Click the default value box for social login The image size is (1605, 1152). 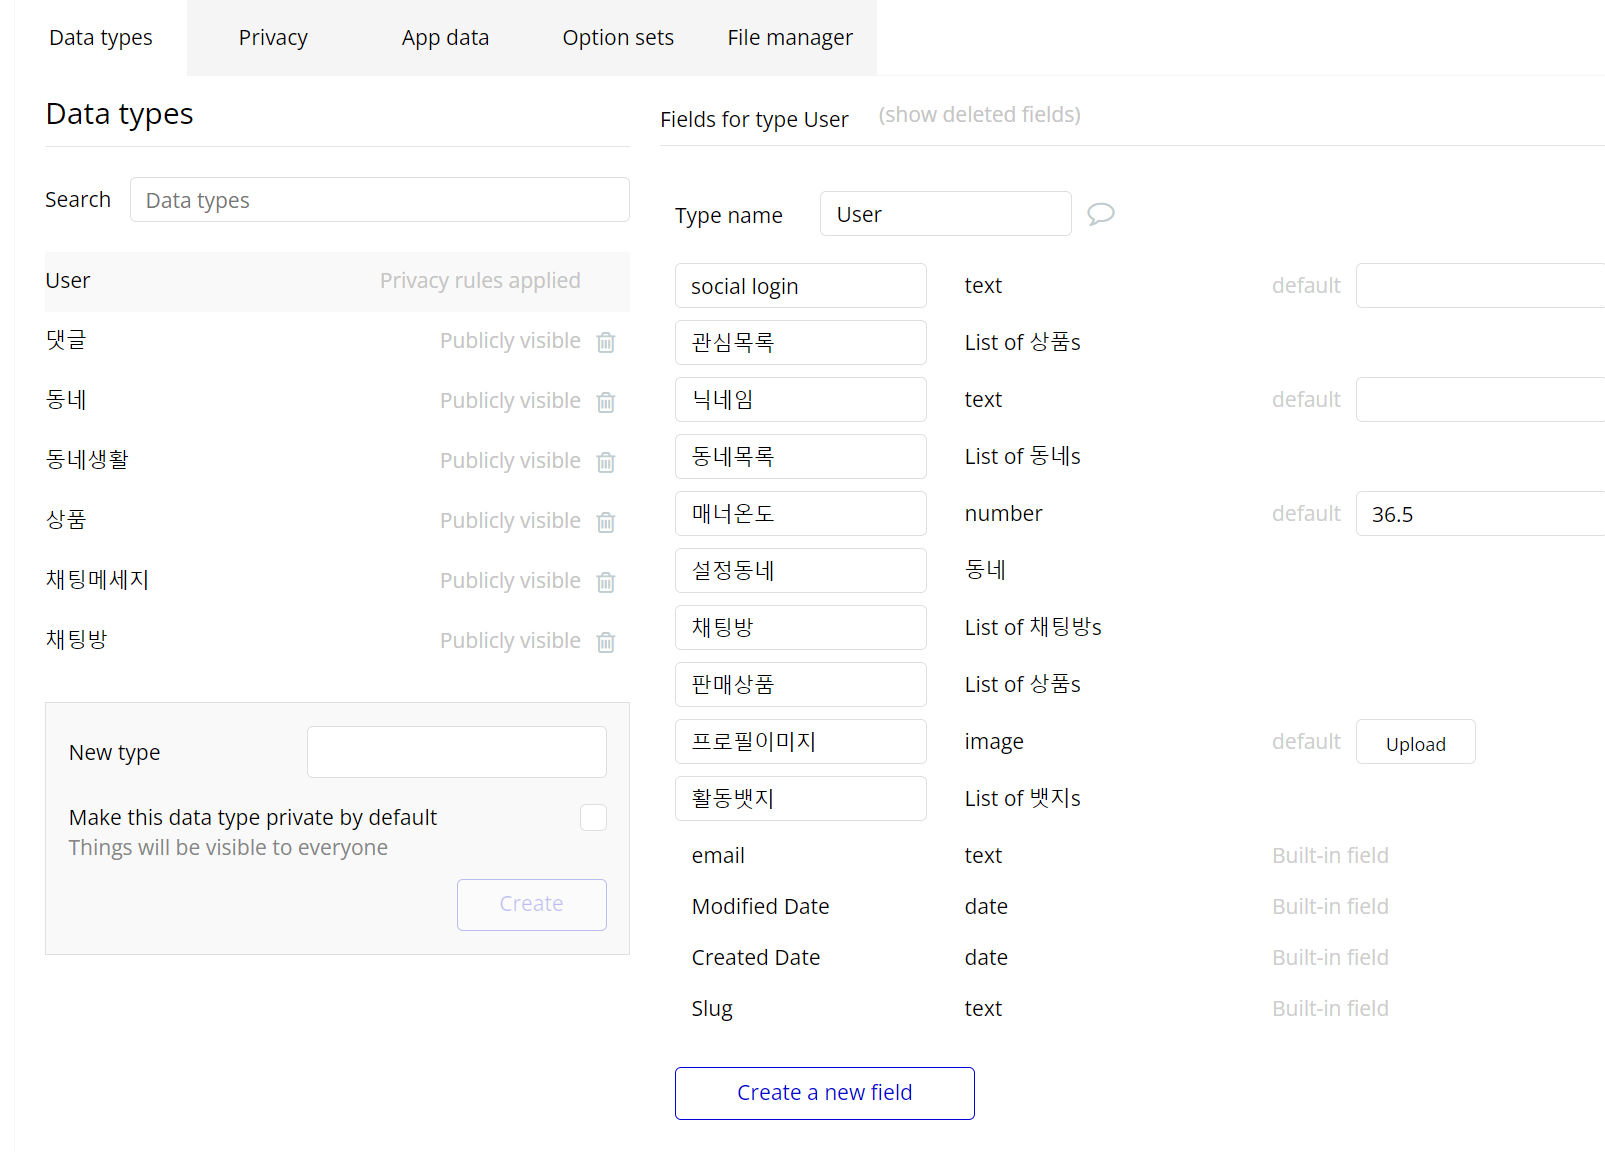point(1480,286)
